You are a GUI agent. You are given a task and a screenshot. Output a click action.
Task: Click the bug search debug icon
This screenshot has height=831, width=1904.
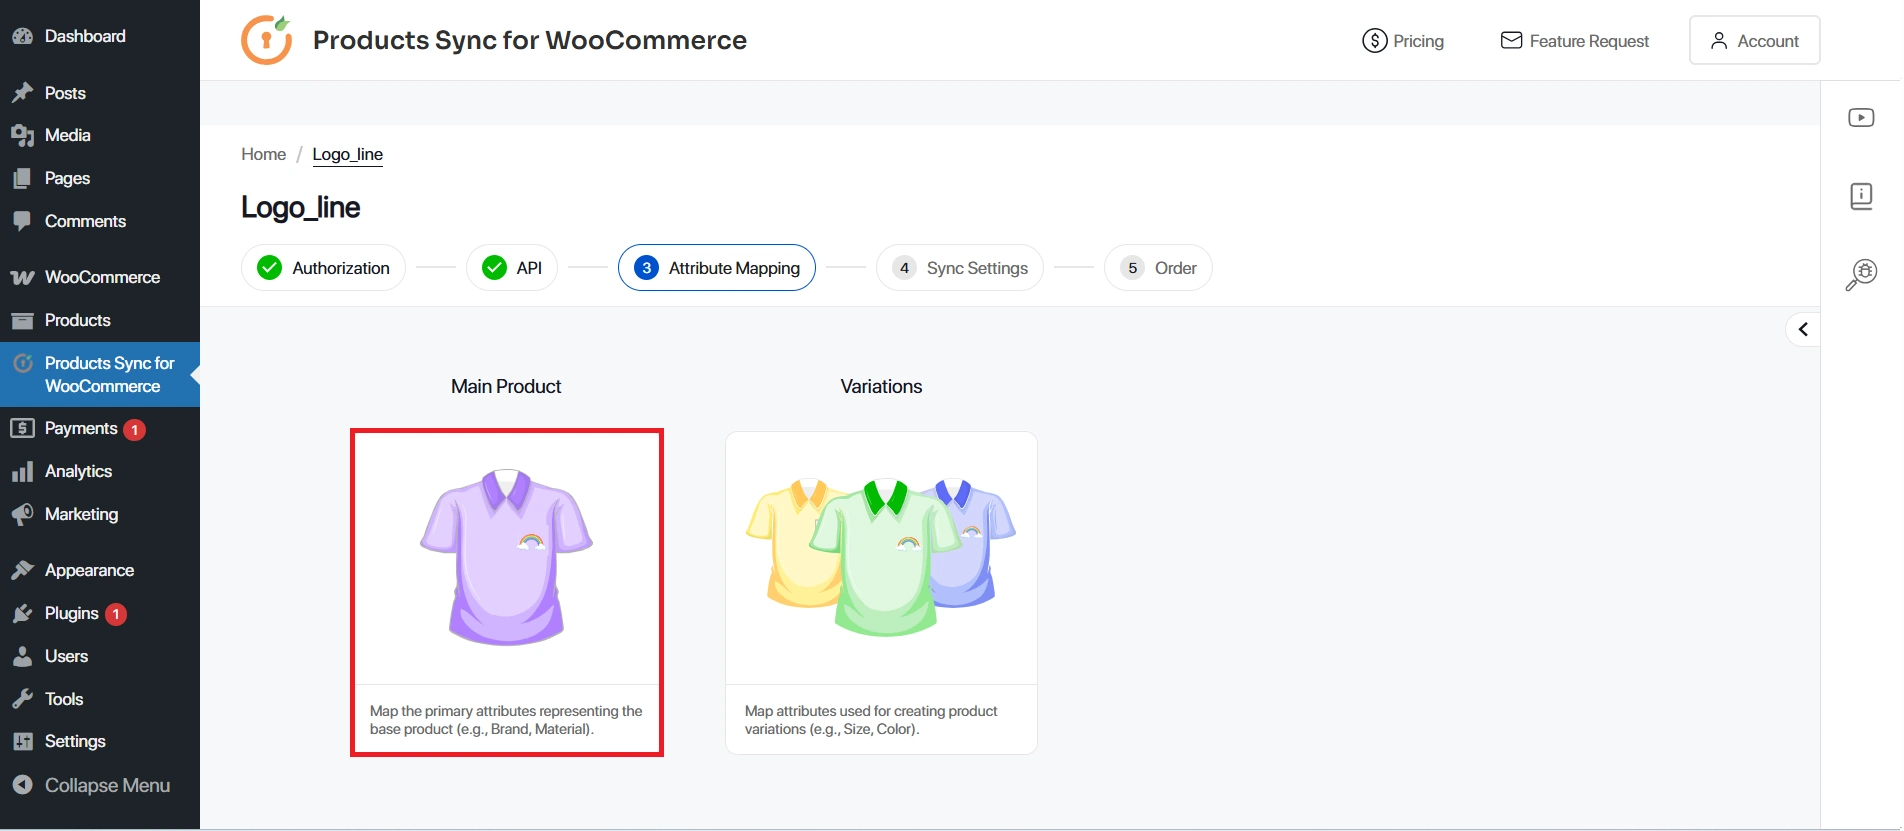click(x=1860, y=274)
